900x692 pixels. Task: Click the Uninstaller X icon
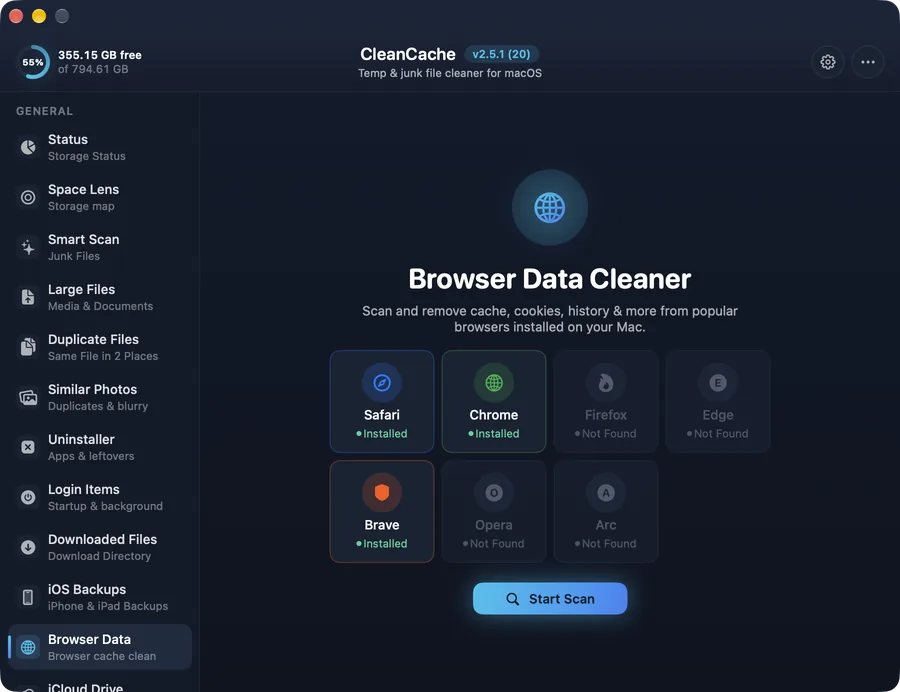pyautogui.click(x=28, y=447)
